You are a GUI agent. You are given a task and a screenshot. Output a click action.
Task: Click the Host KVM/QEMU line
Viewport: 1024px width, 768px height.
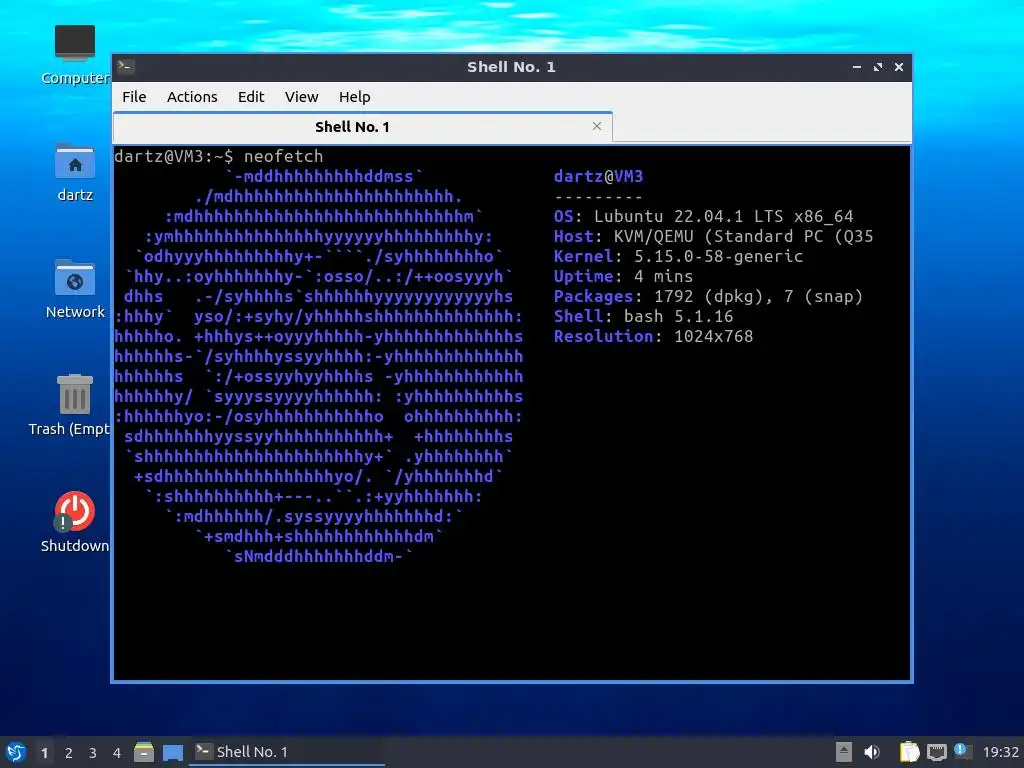click(713, 236)
